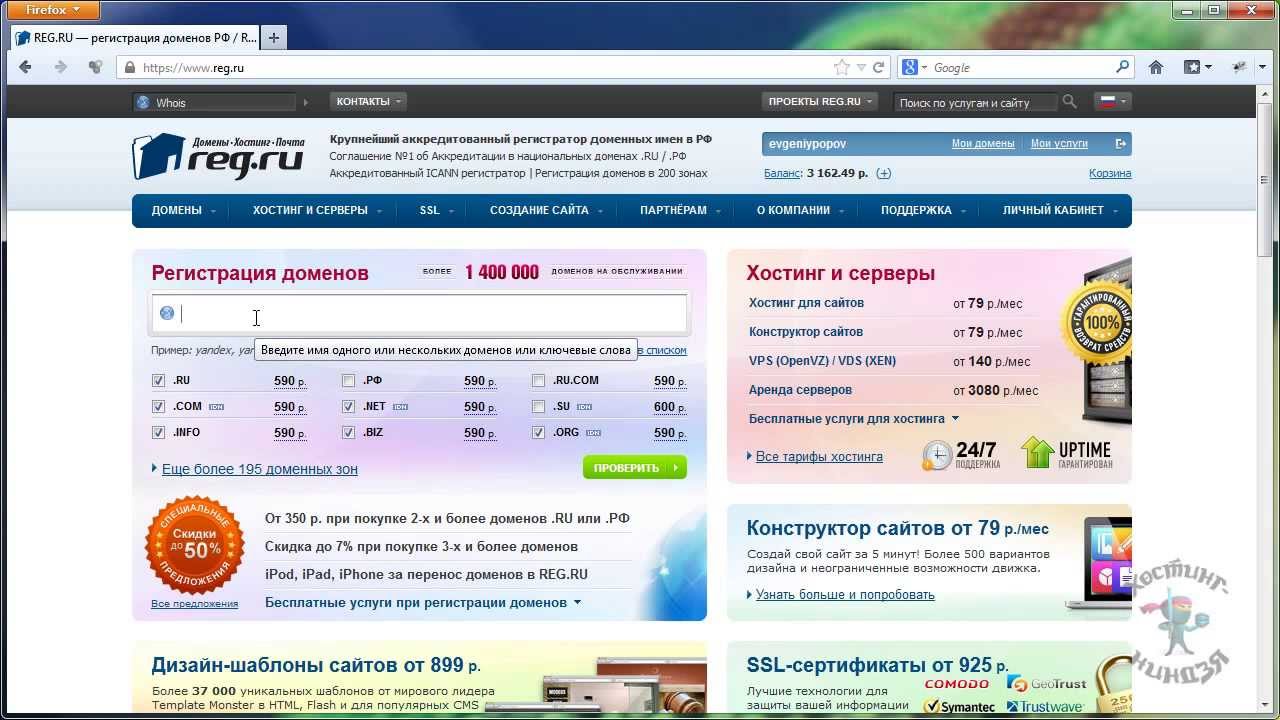Open the bookmarks menu icon in toolbar

tap(1197, 67)
